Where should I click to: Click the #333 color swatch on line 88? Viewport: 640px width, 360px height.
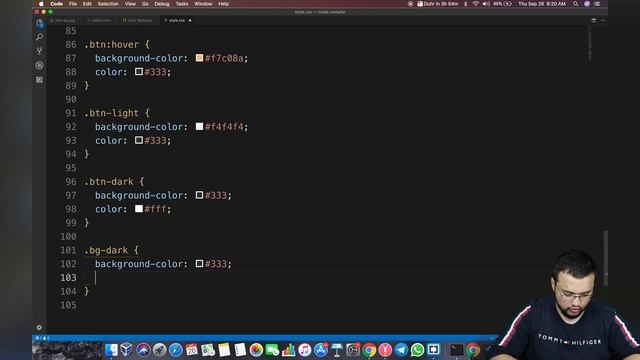pos(139,72)
